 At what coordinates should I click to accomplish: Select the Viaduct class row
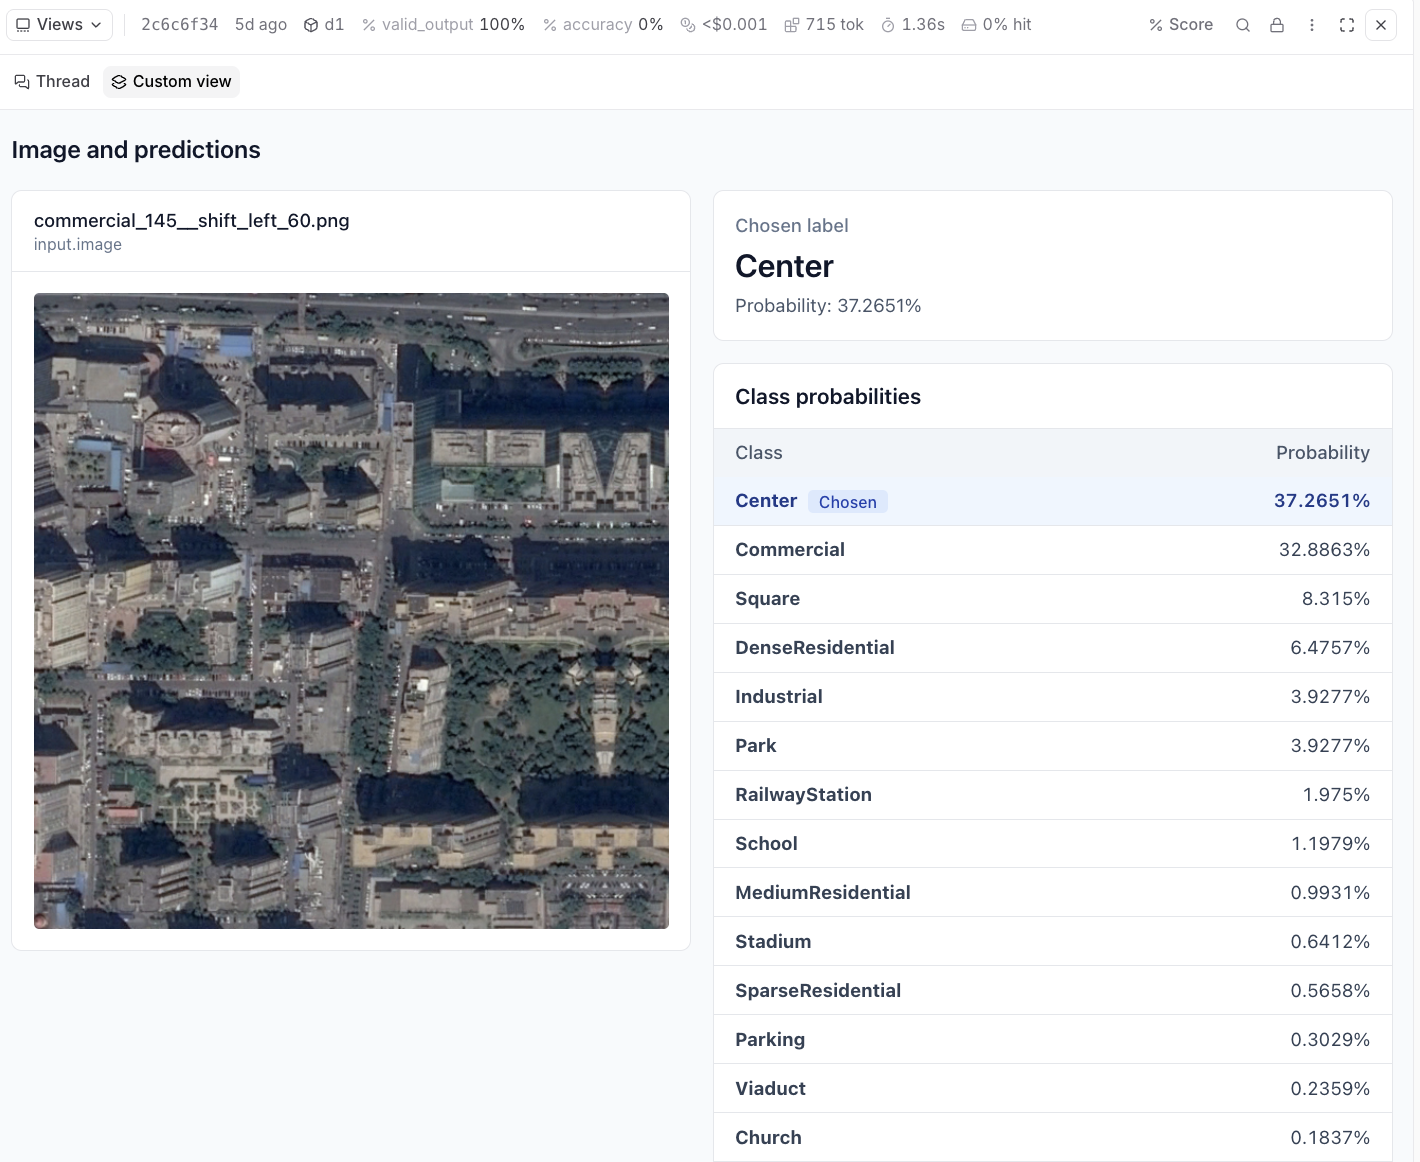tap(1052, 1089)
